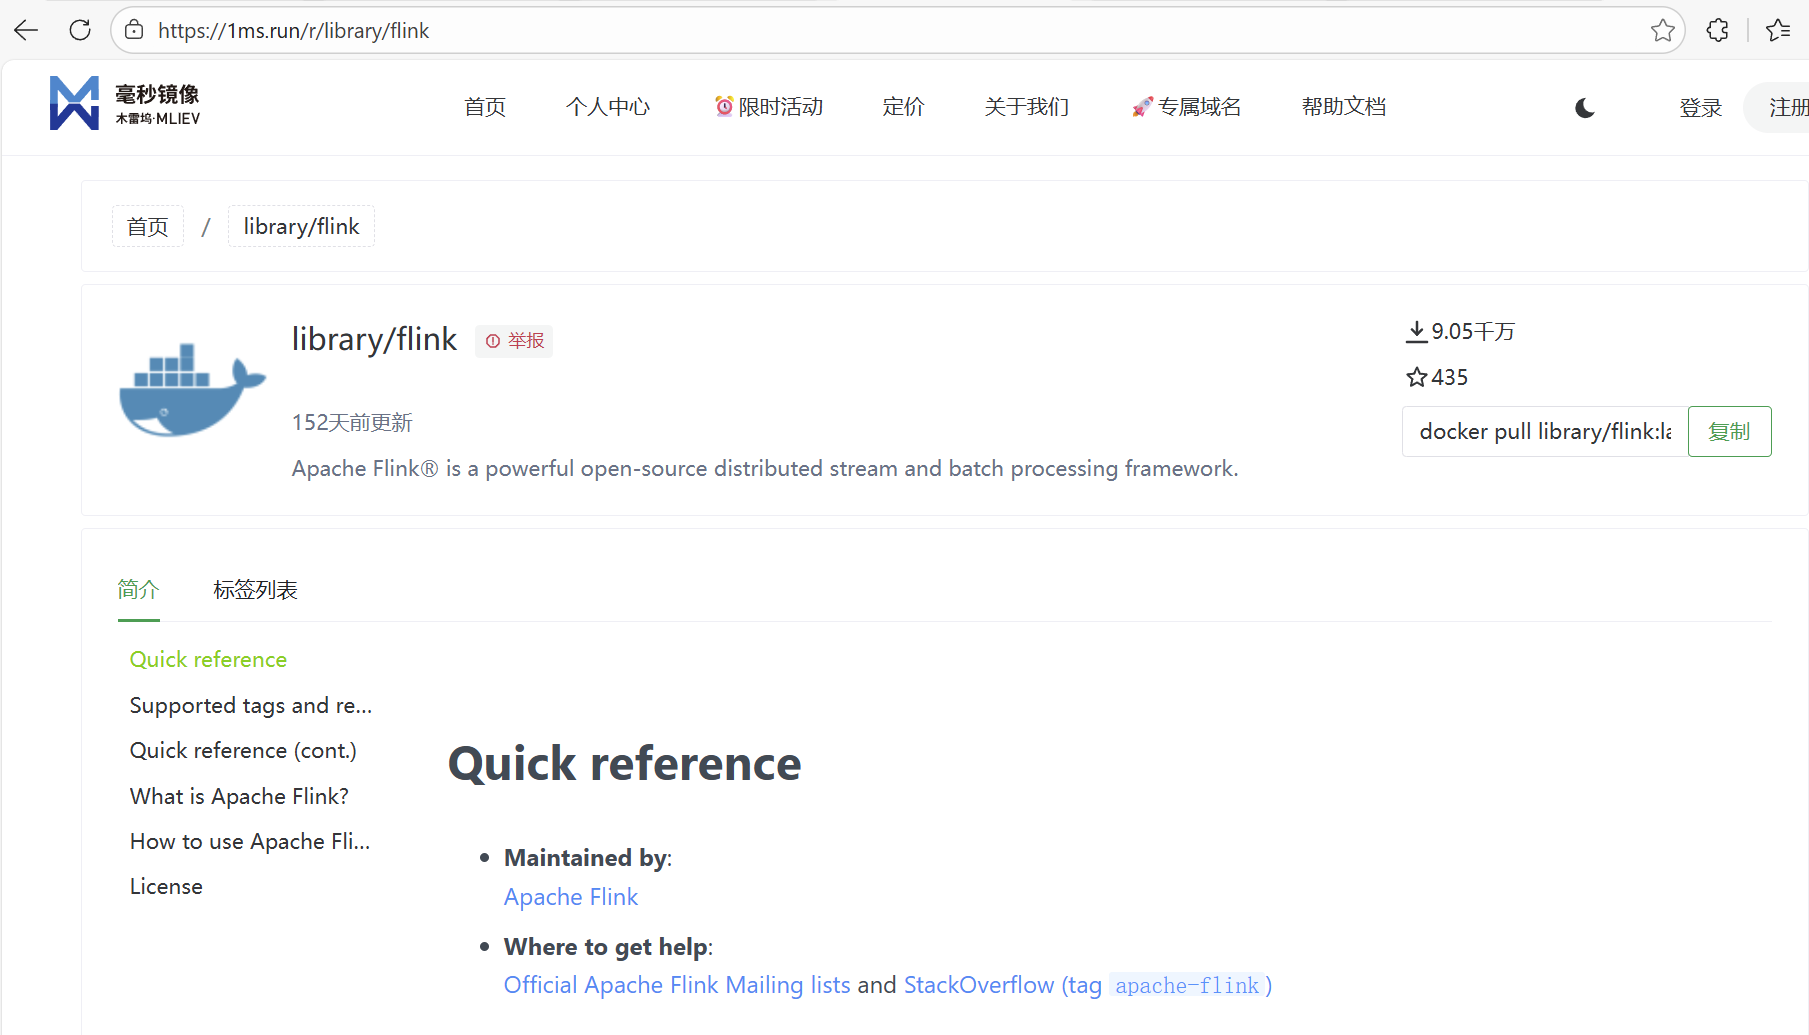Viewport: 1809px width, 1035px height.
Task: Jump to Quick reference (cont.) section
Action: [243, 751]
